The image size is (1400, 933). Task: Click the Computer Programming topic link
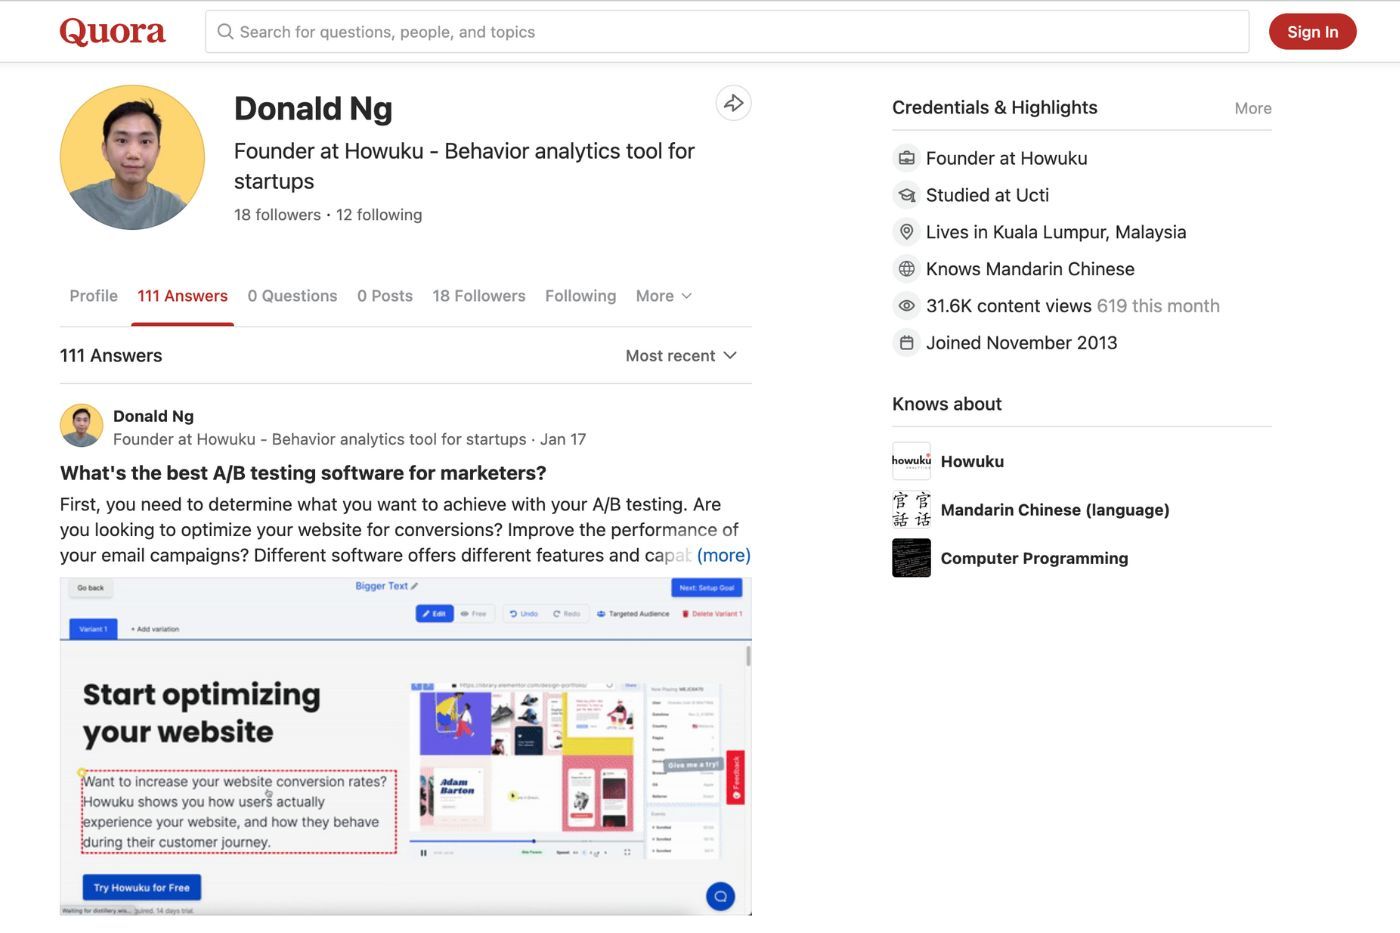[1034, 558]
